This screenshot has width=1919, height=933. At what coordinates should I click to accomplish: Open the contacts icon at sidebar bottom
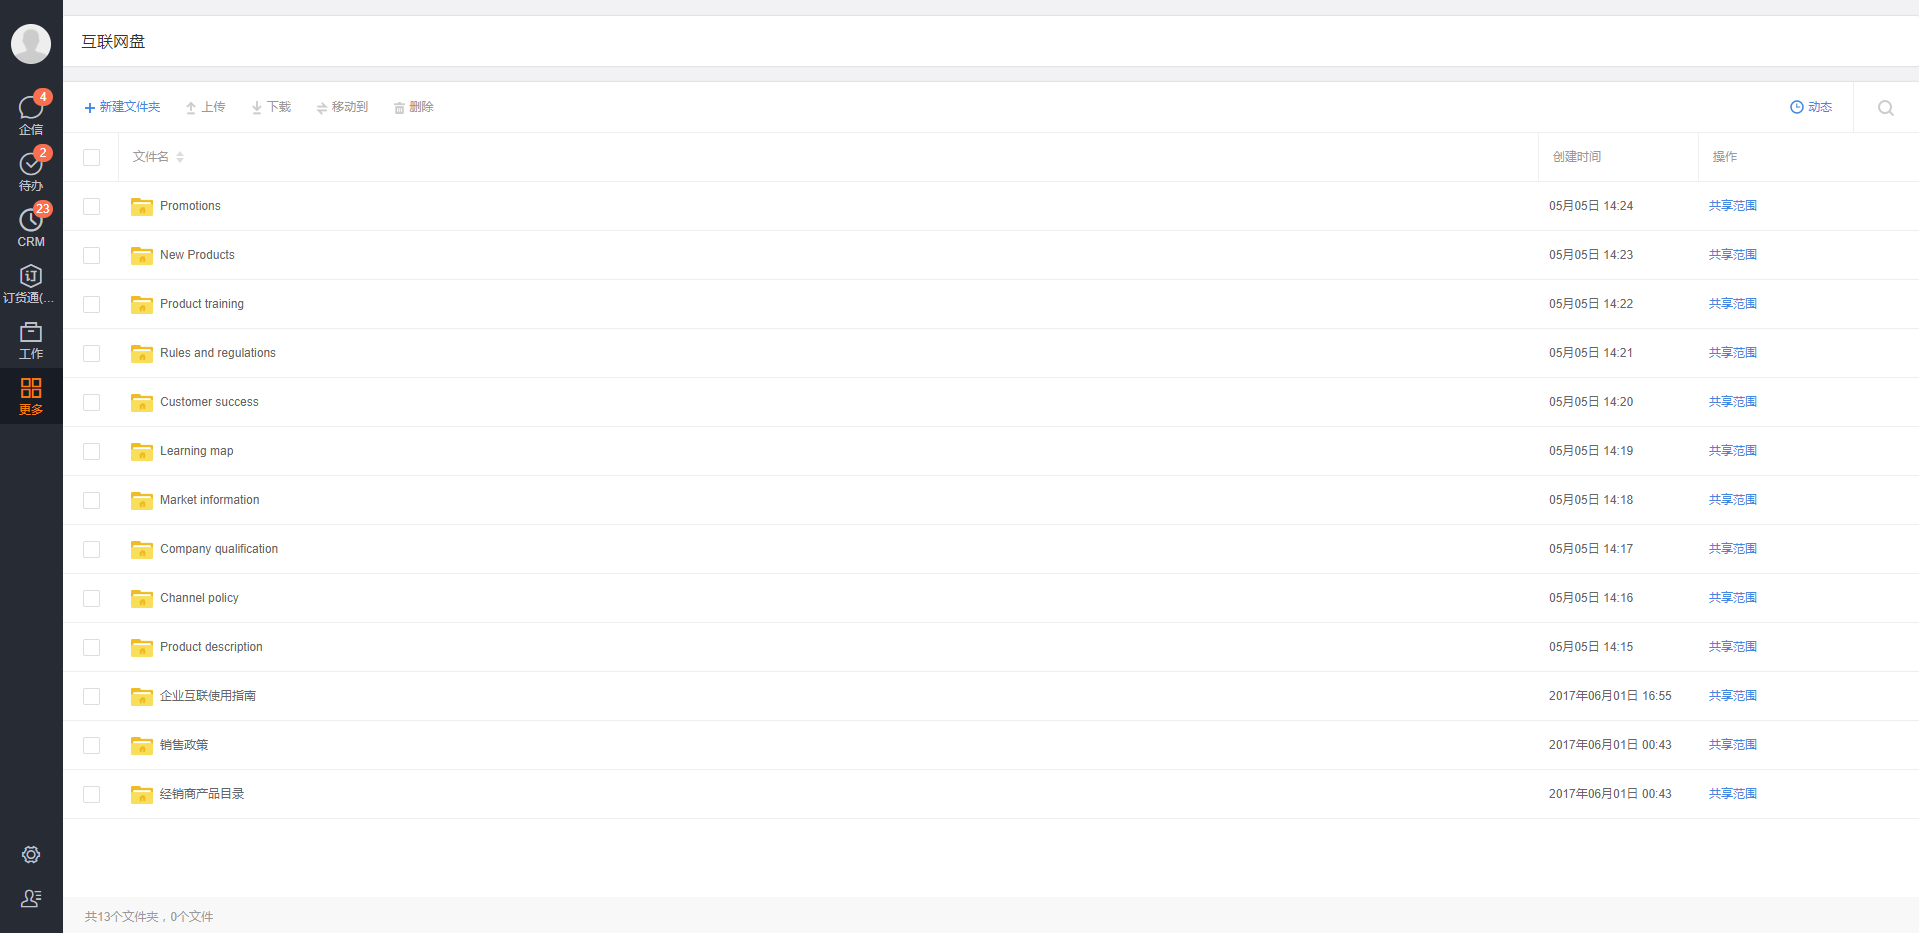[x=31, y=898]
